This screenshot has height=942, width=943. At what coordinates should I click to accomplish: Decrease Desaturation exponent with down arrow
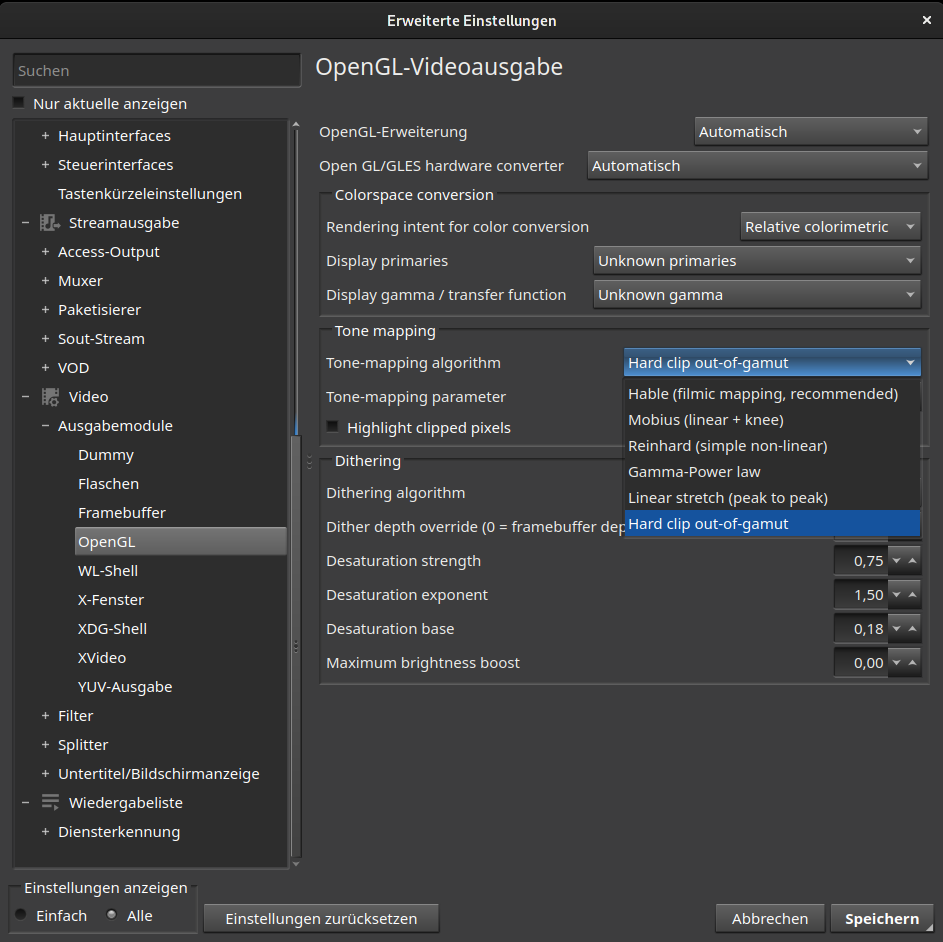click(x=896, y=595)
